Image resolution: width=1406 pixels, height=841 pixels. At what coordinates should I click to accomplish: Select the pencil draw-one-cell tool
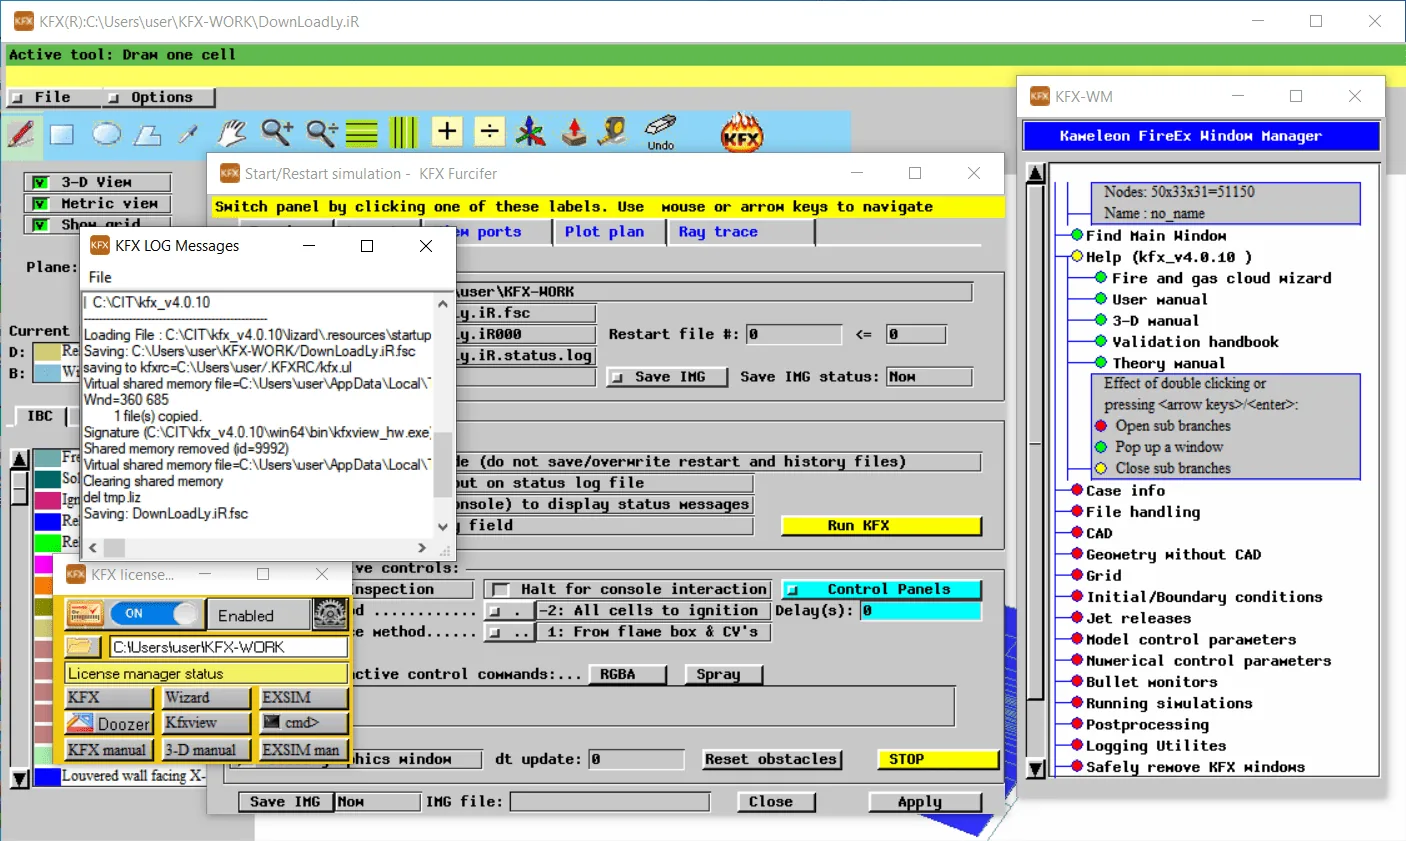click(22, 133)
